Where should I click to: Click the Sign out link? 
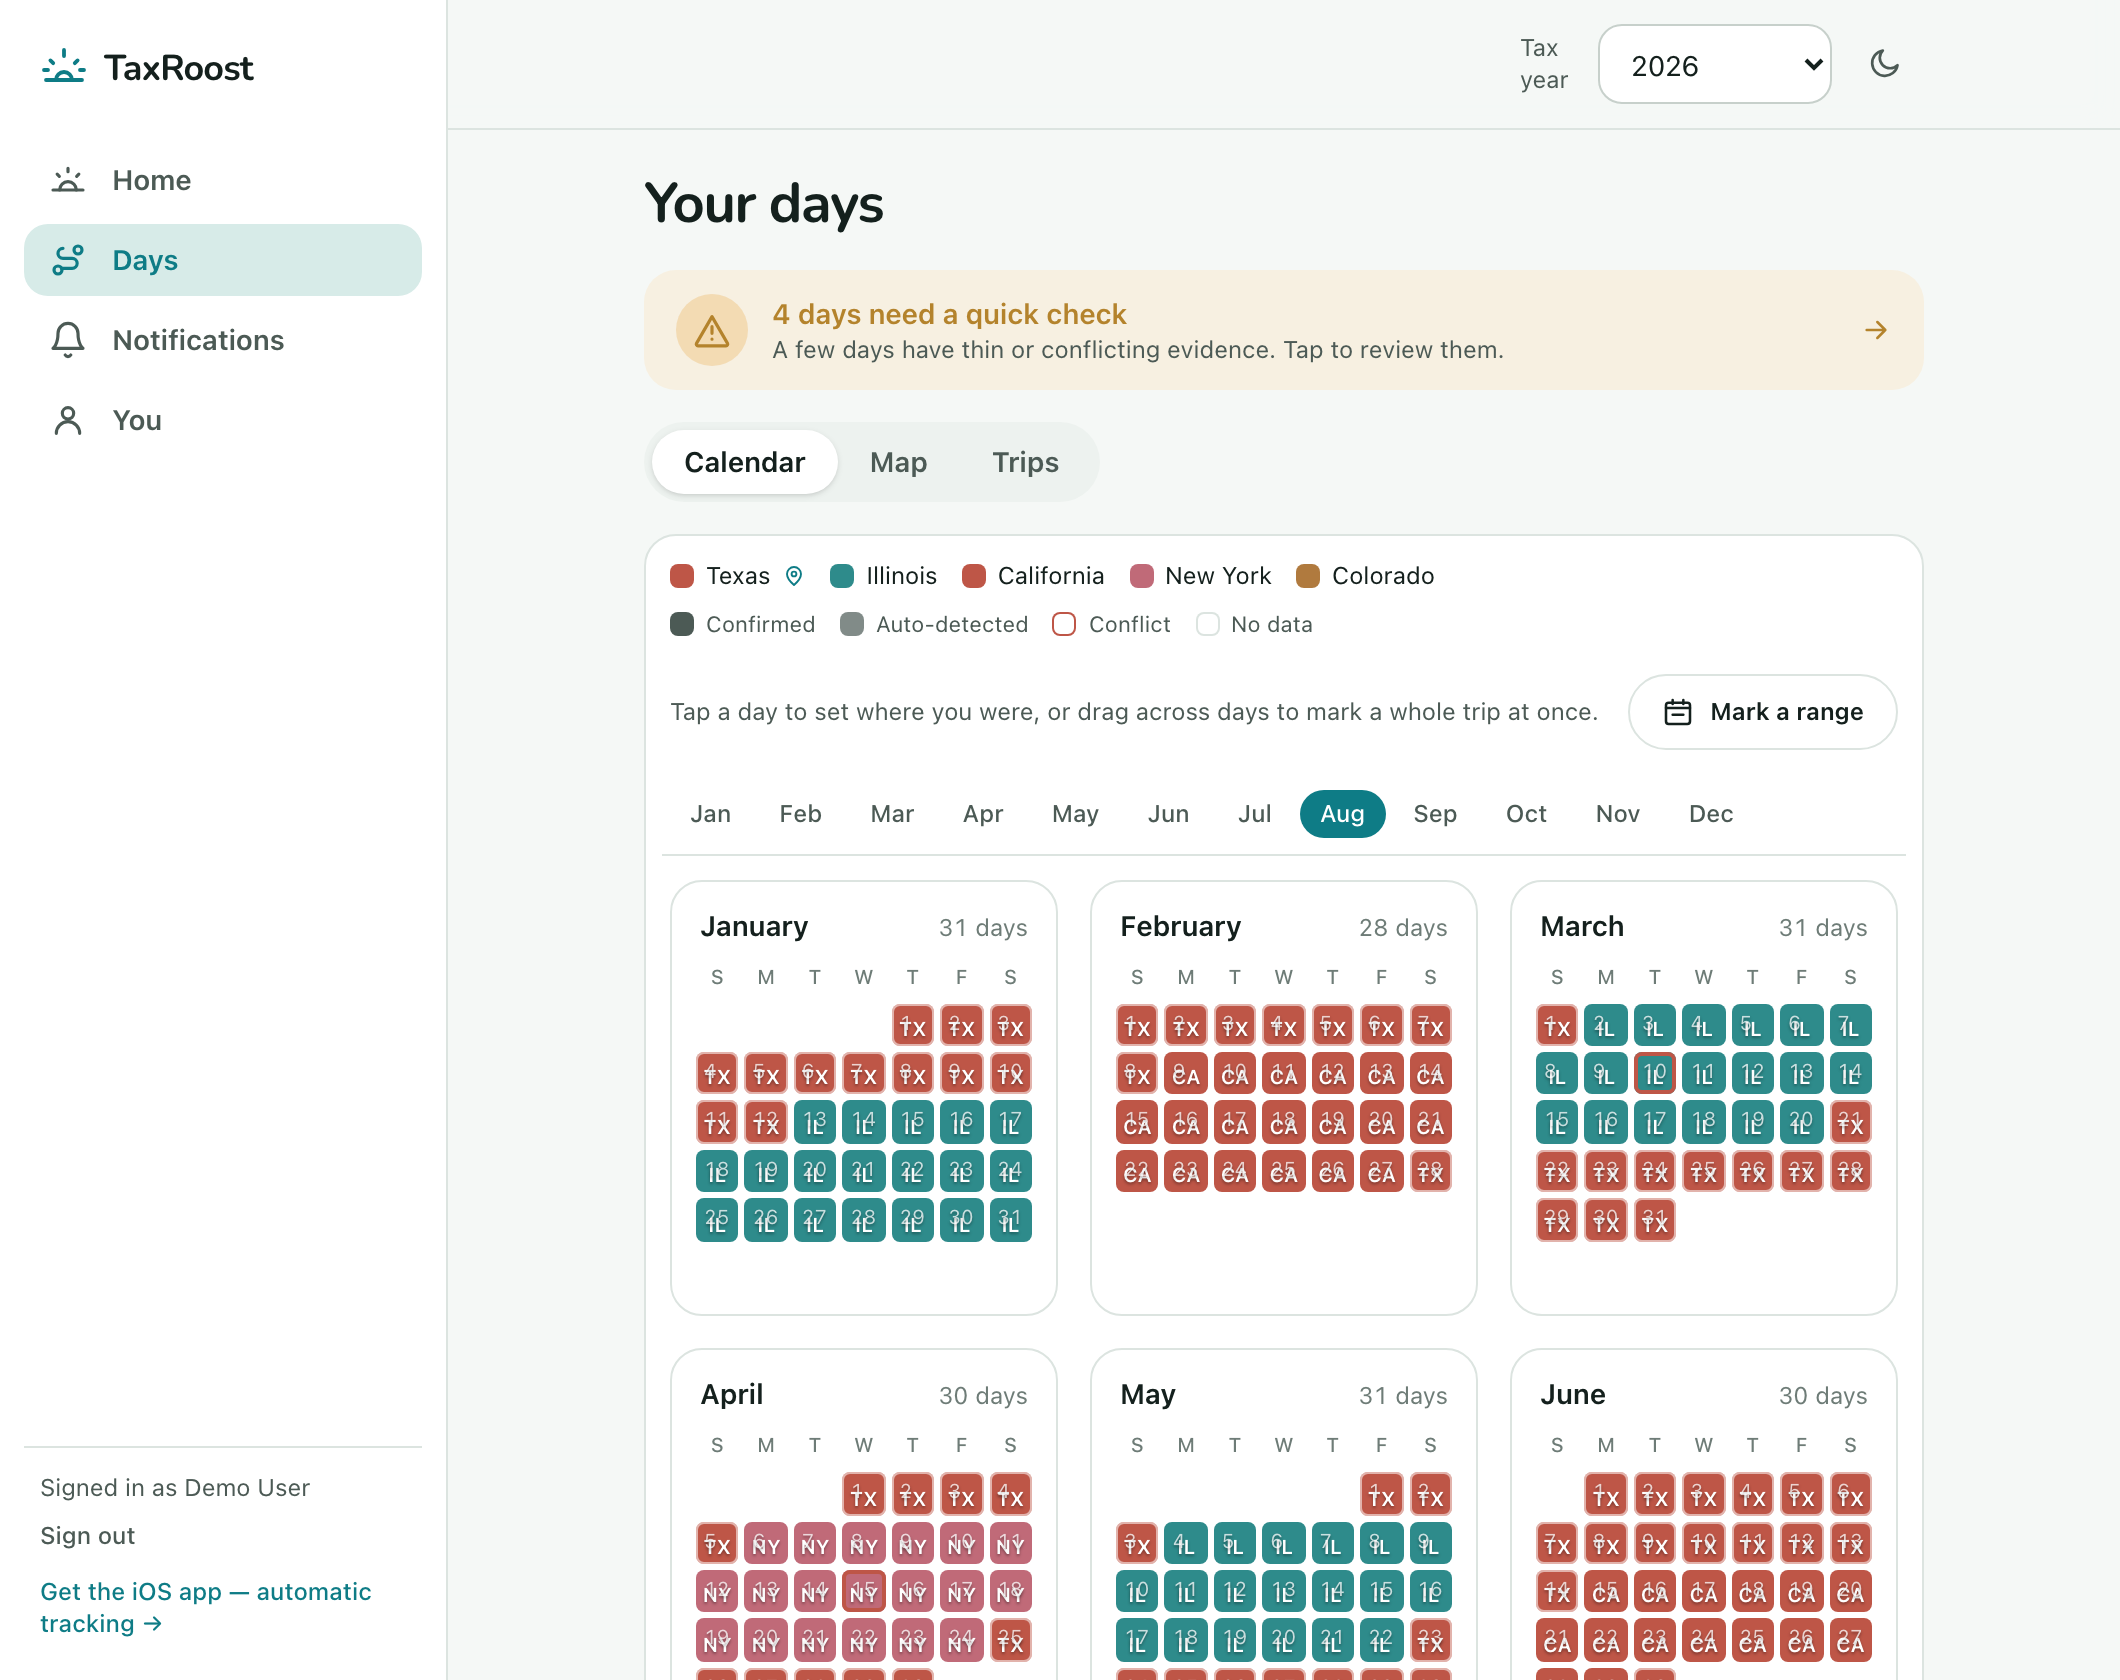click(x=87, y=1536)
